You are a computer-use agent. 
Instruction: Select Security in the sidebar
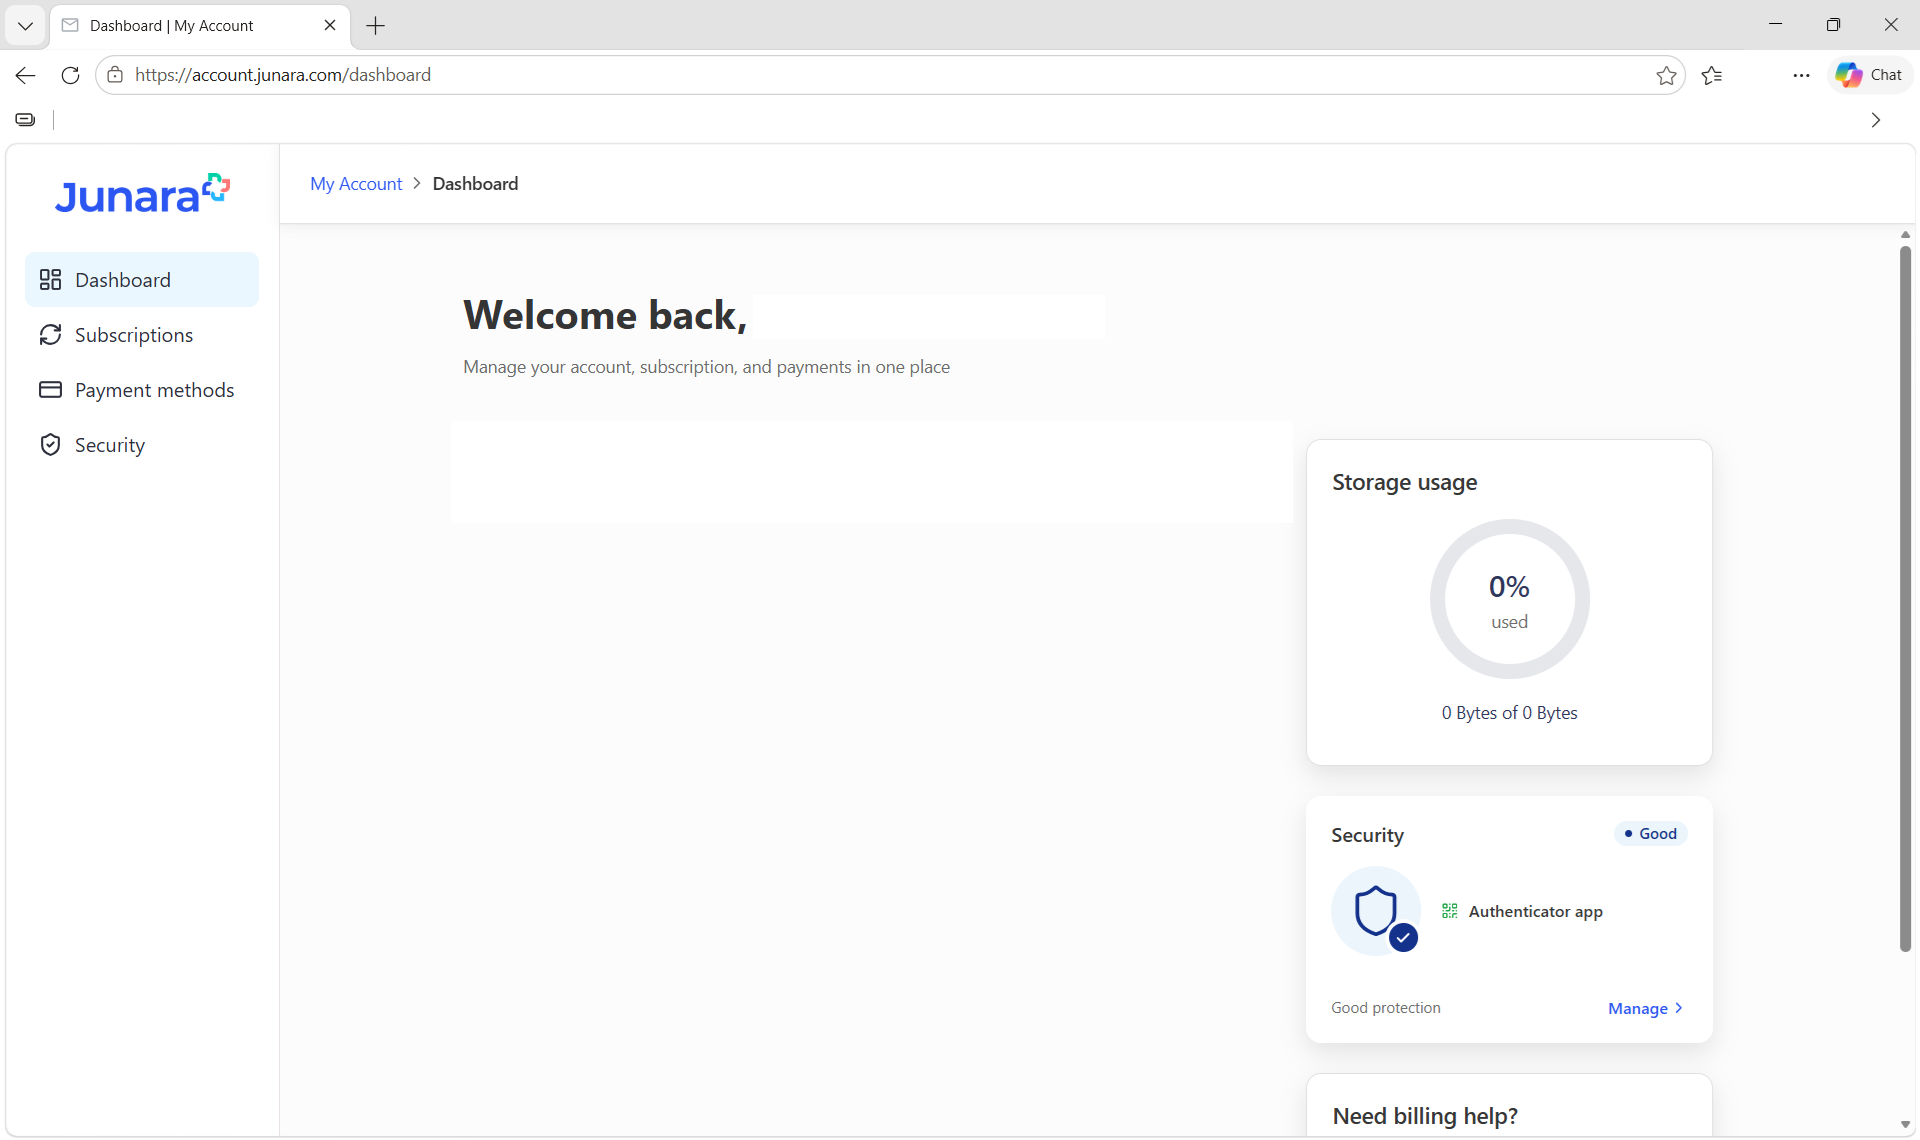(x=142, y=445)
